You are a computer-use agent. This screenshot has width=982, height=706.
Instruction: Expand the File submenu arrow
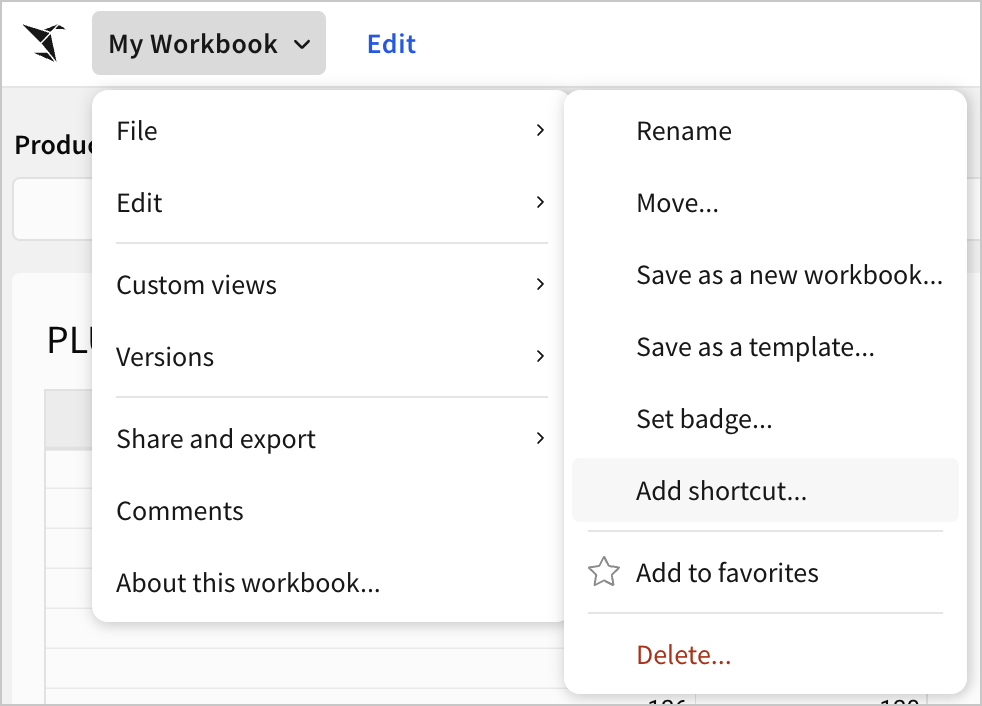point(540,131)
